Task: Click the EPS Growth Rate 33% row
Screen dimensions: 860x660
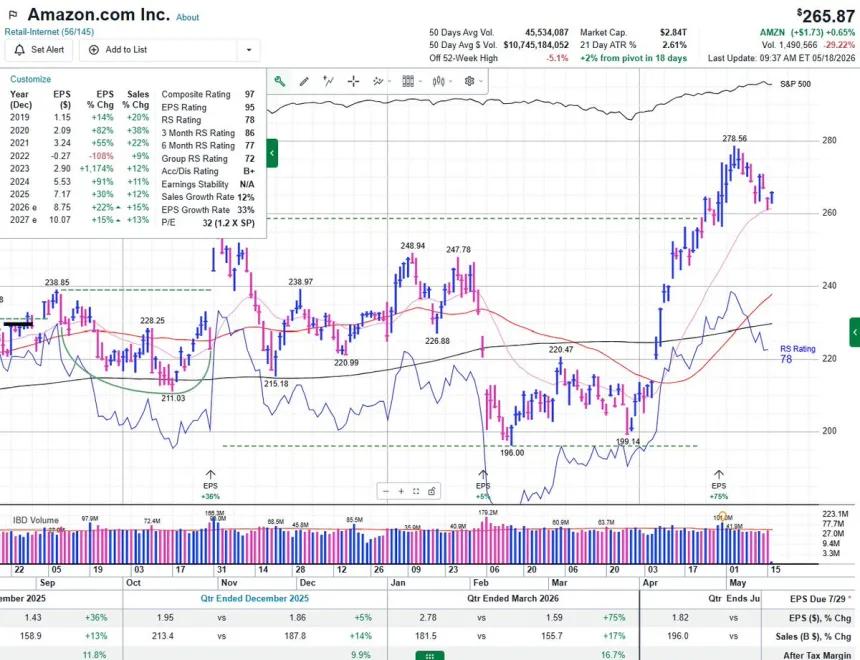Action: [x=208, y=210]
